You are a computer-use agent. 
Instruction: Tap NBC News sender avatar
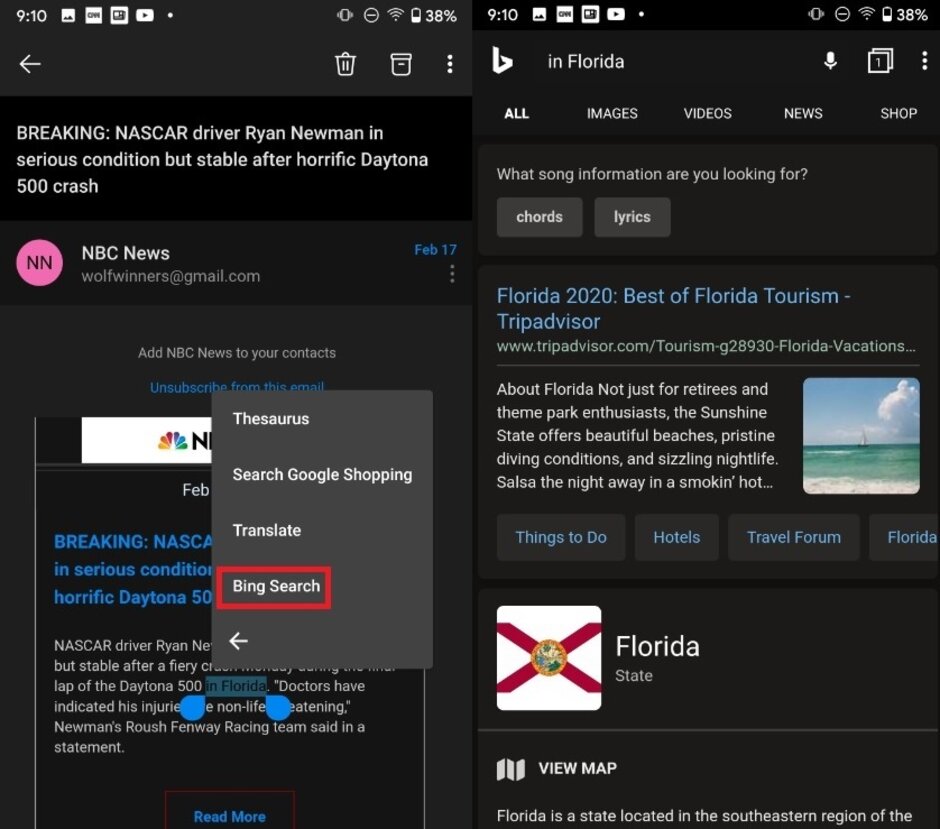pyautogui.click(x=40, y=263)
